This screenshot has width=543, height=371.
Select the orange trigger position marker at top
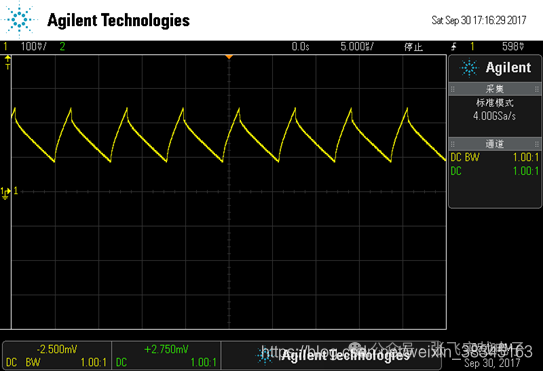(x=229, y=56)
